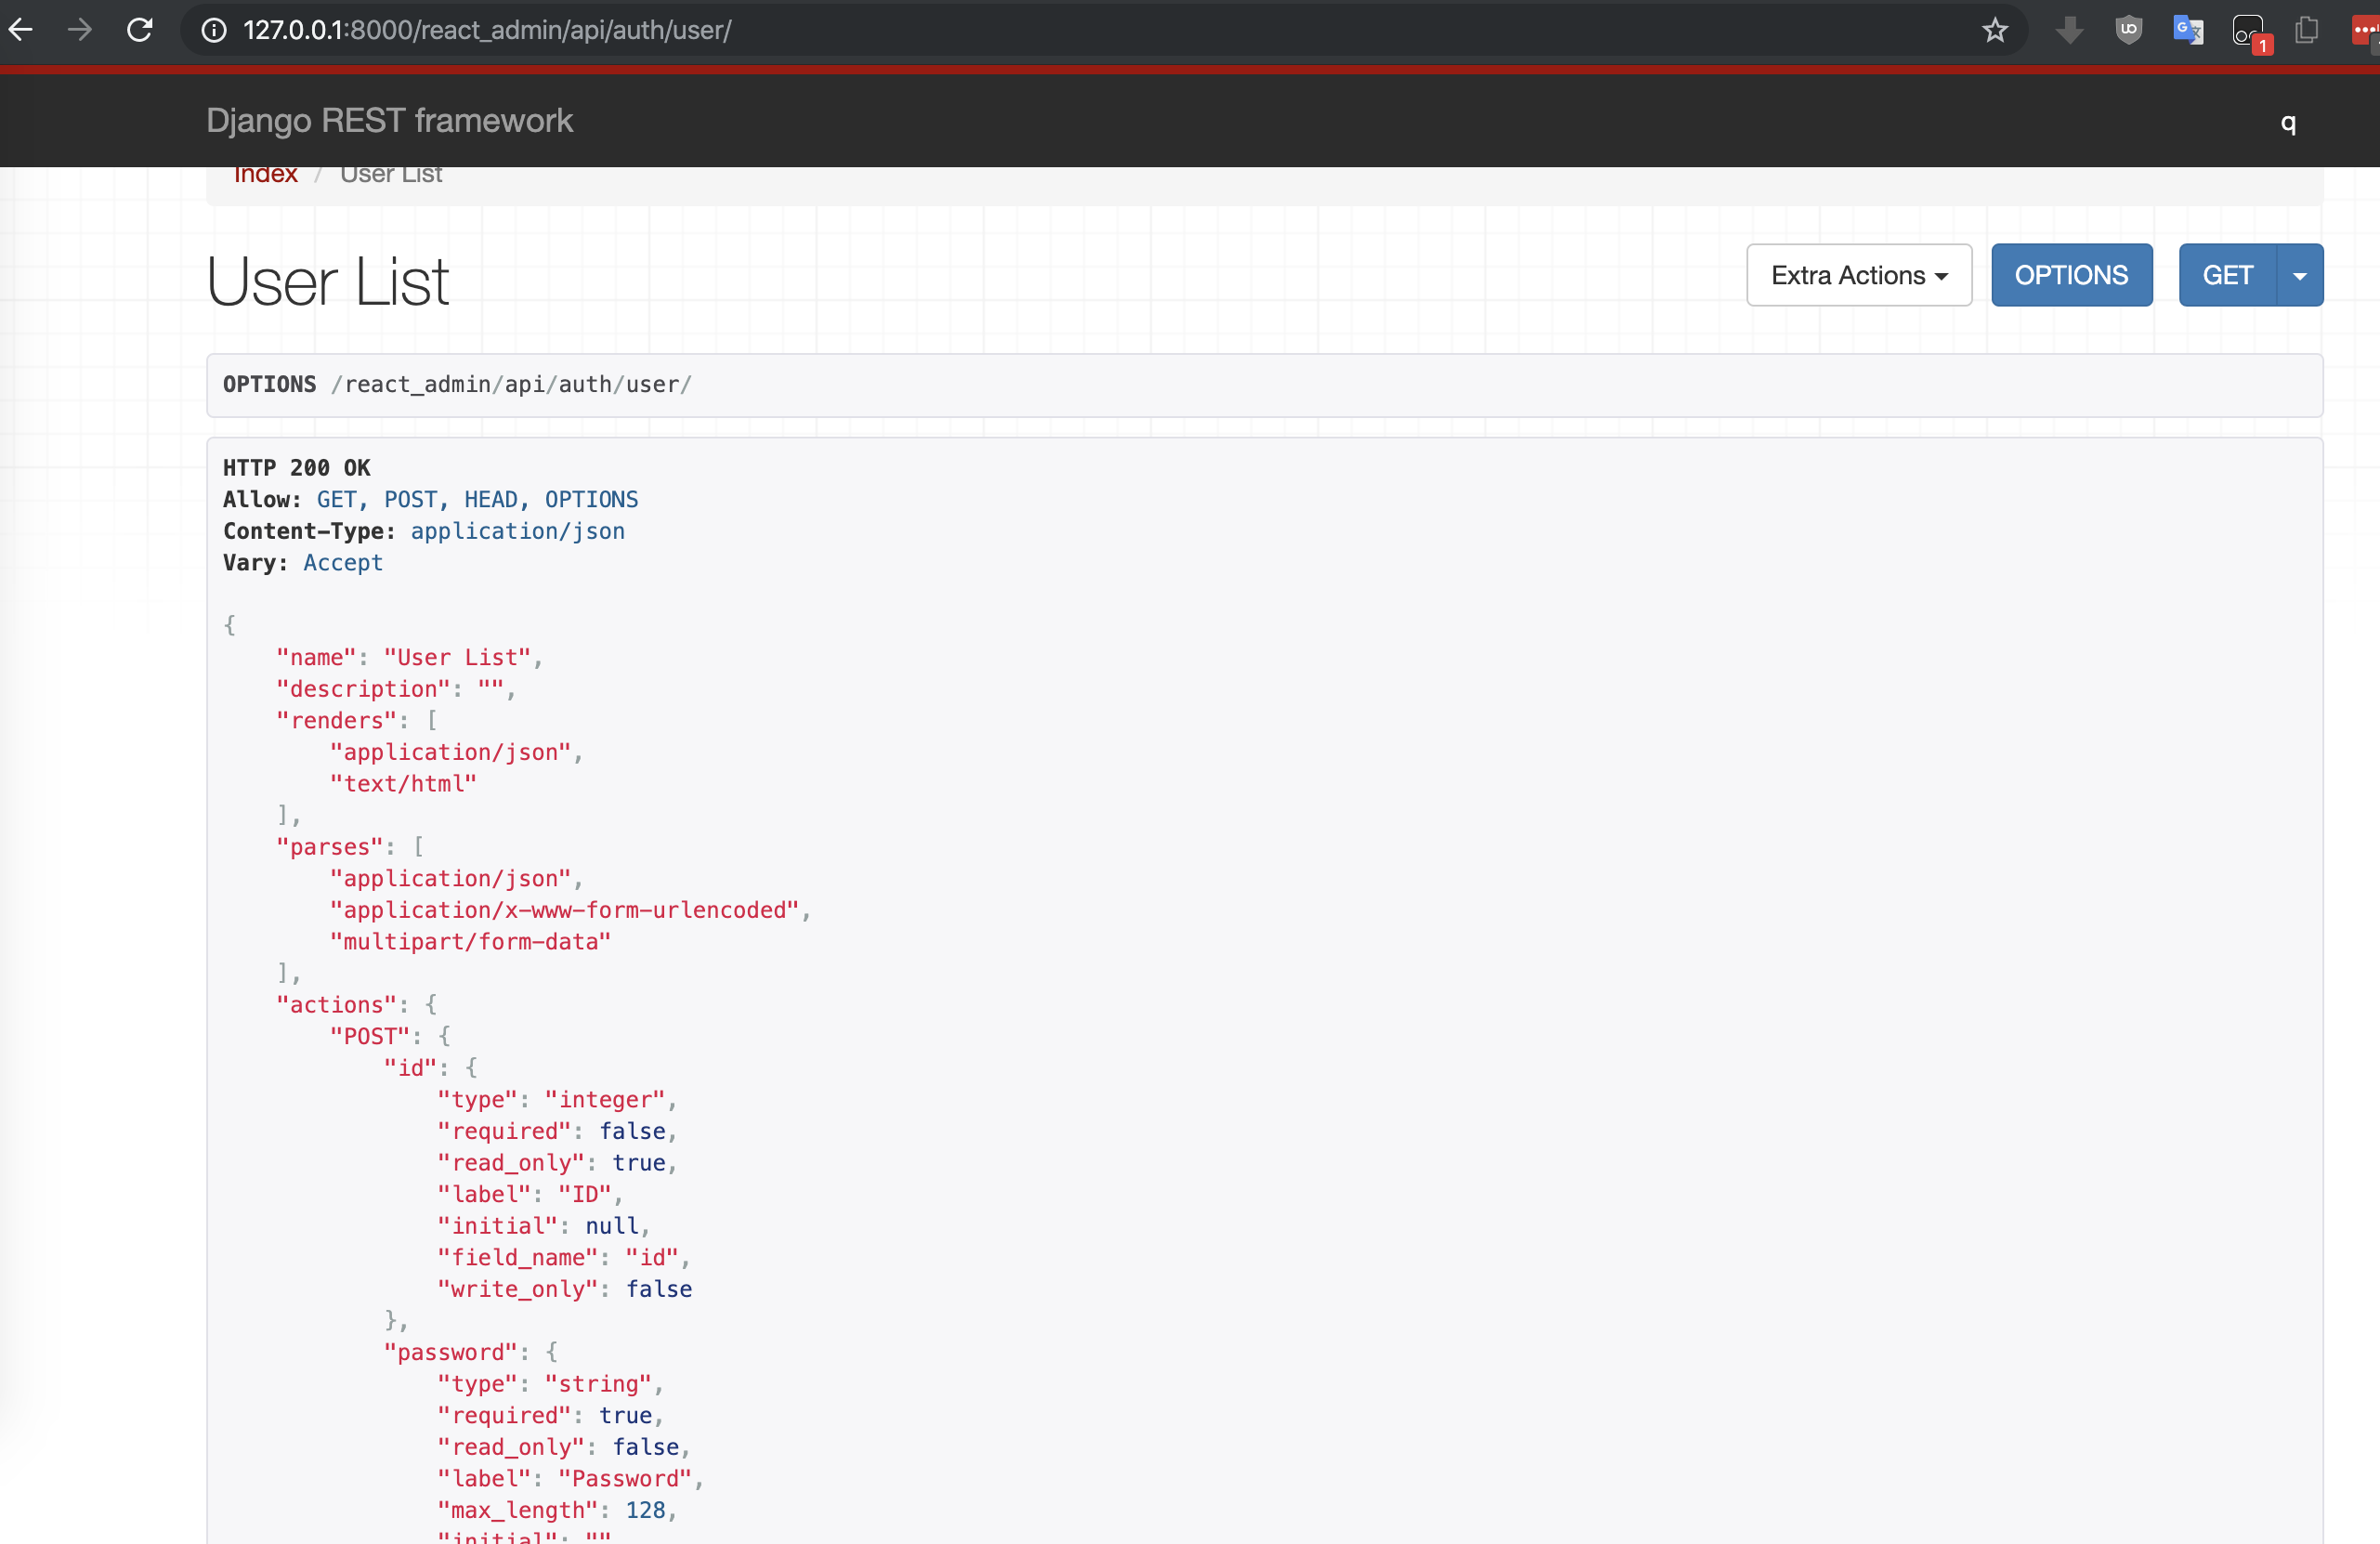Click the OPTIONS request path box

[1263, 385]
